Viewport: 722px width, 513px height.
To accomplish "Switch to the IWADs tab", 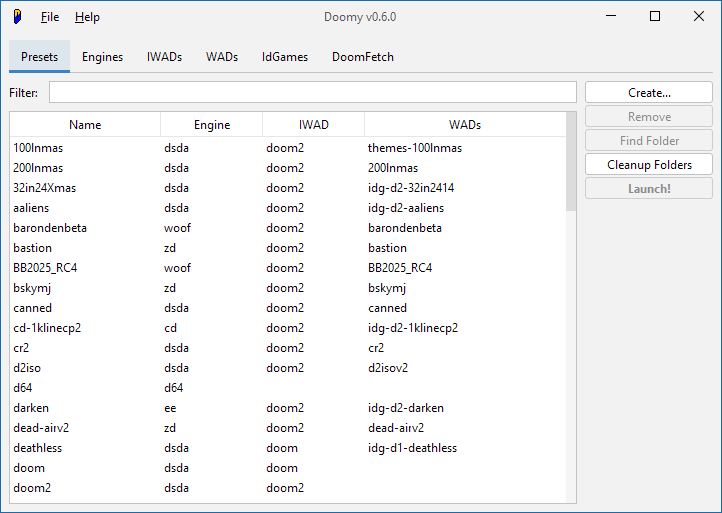I will (164, 57).
